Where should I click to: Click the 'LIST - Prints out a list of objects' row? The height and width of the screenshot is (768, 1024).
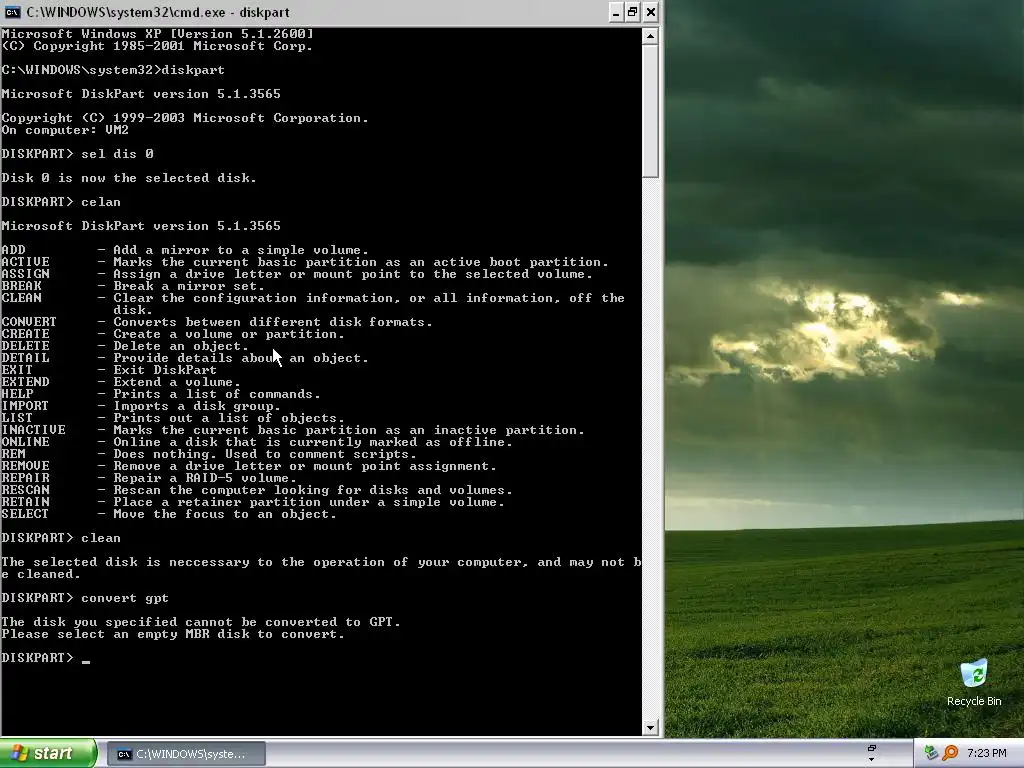[x=172, y=418]
